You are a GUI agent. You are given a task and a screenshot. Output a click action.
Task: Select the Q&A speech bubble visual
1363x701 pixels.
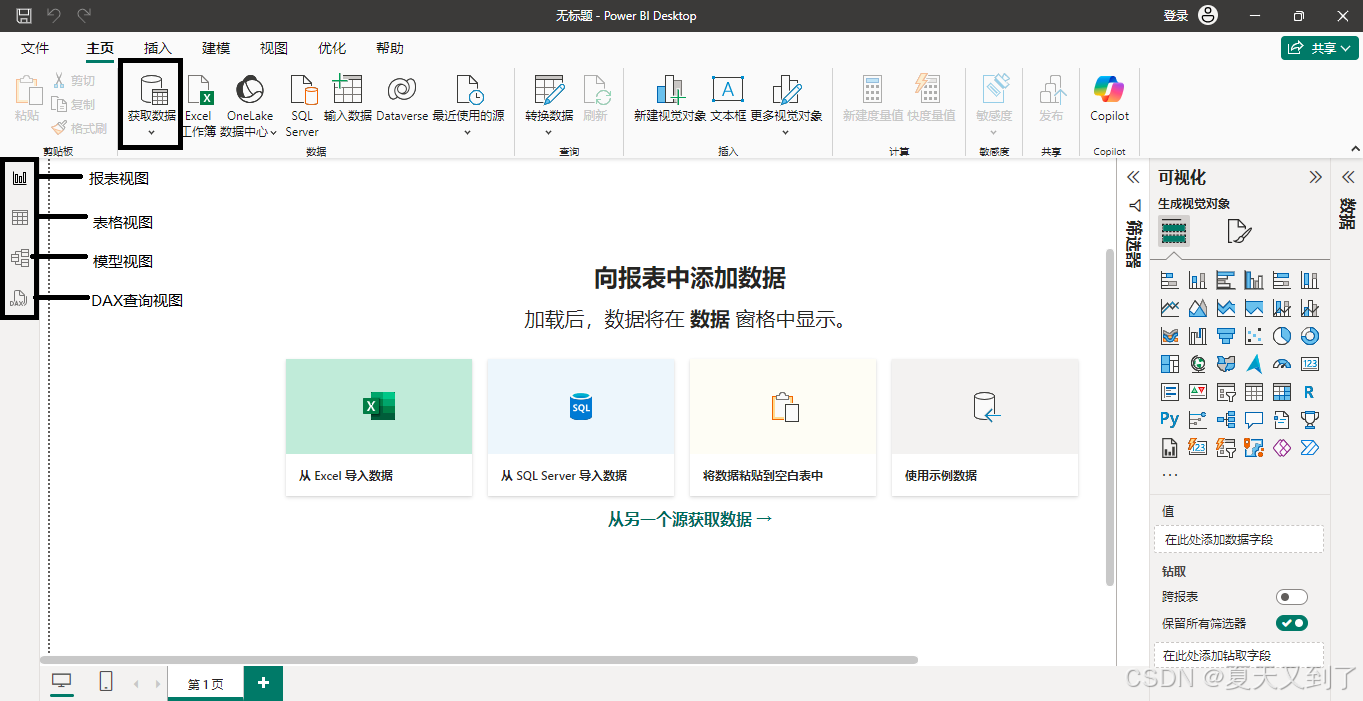1254,420
